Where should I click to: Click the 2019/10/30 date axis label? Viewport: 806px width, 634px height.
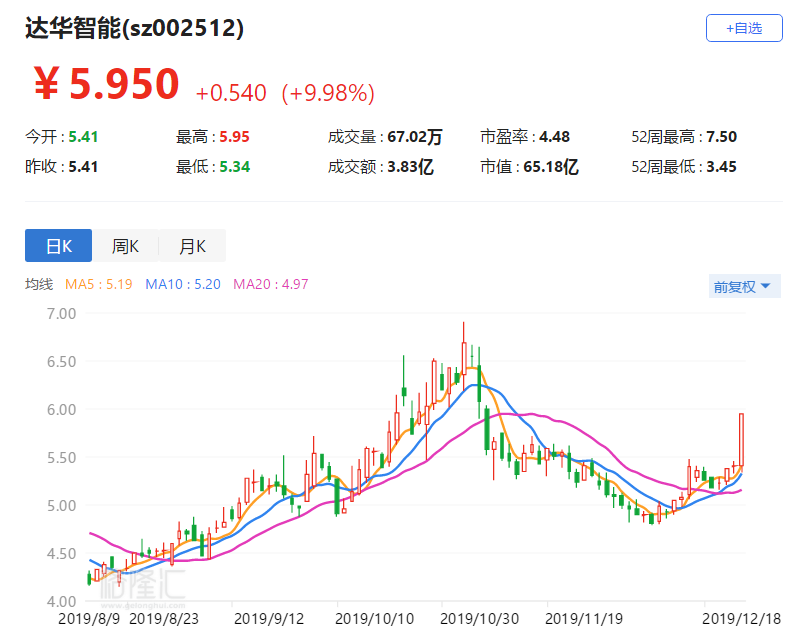click(479, 619)
